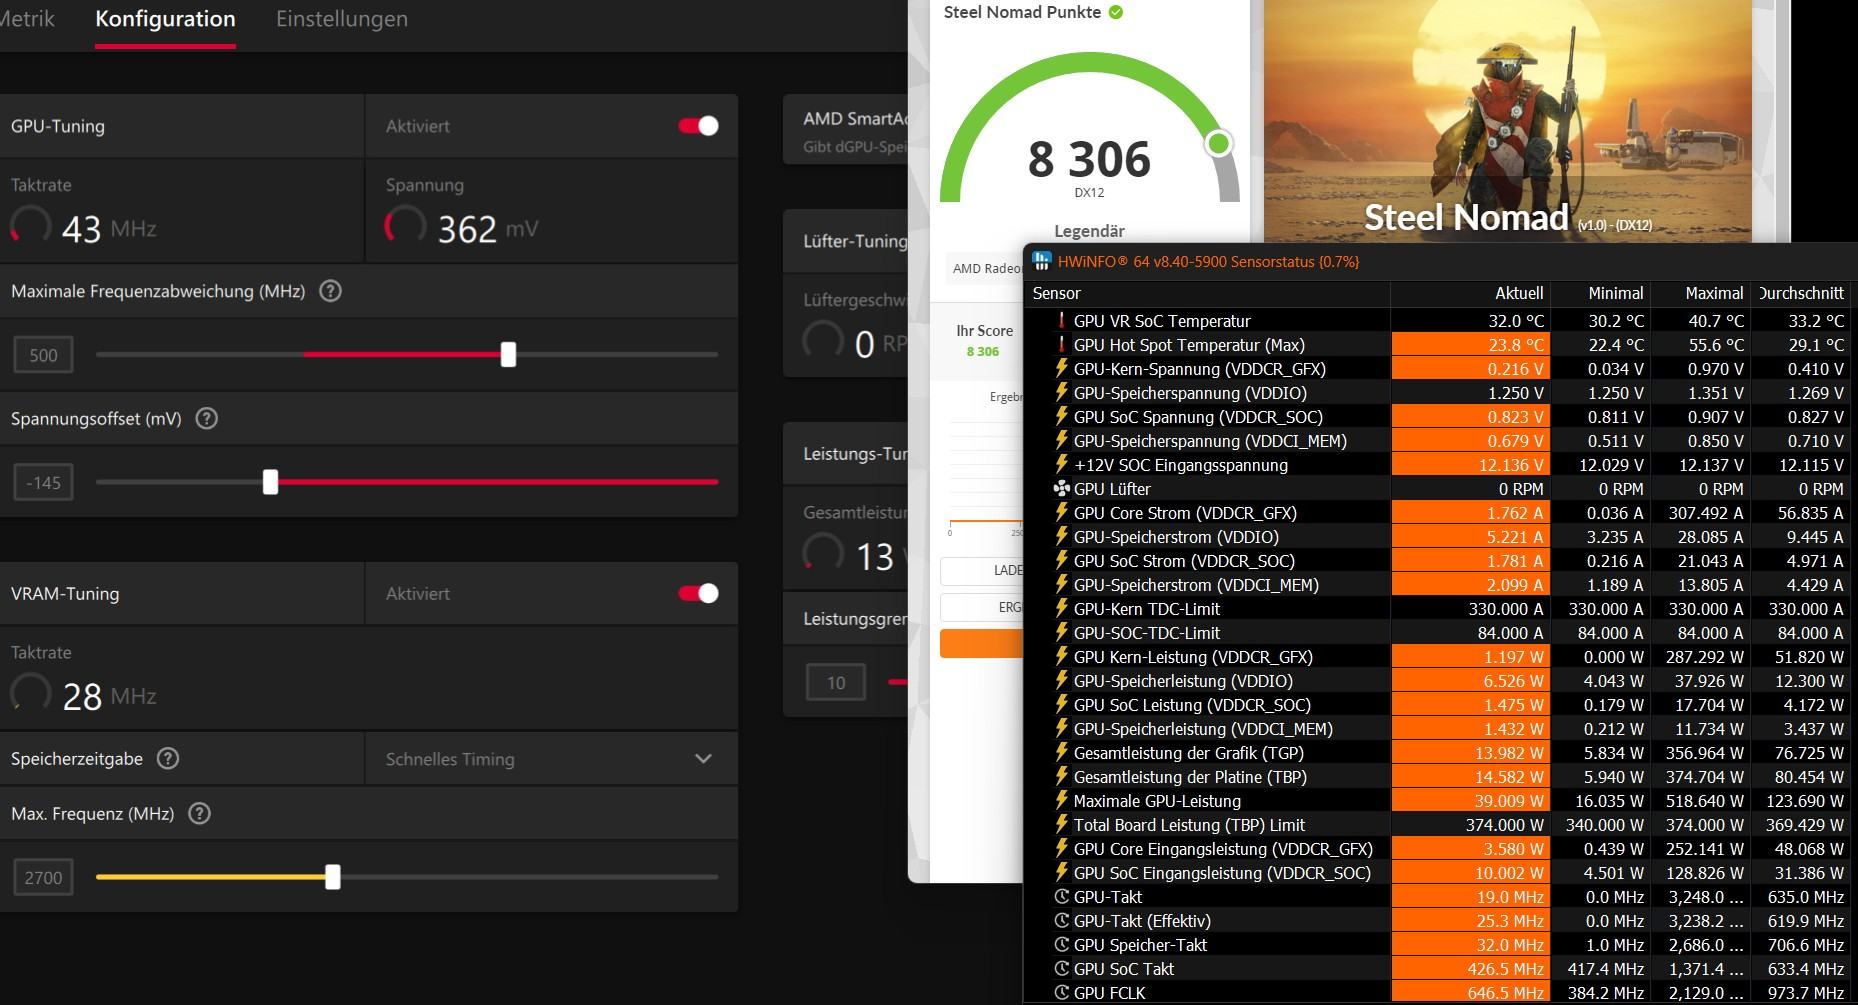Click lightning icon of GPU Core Strom row
The height and width of the screenshot is (1005, 1858).
coord(1062,512)
